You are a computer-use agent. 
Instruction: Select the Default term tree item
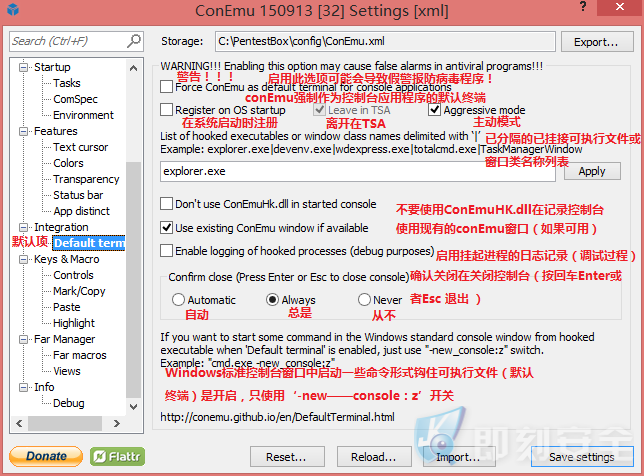click(89, 243)
